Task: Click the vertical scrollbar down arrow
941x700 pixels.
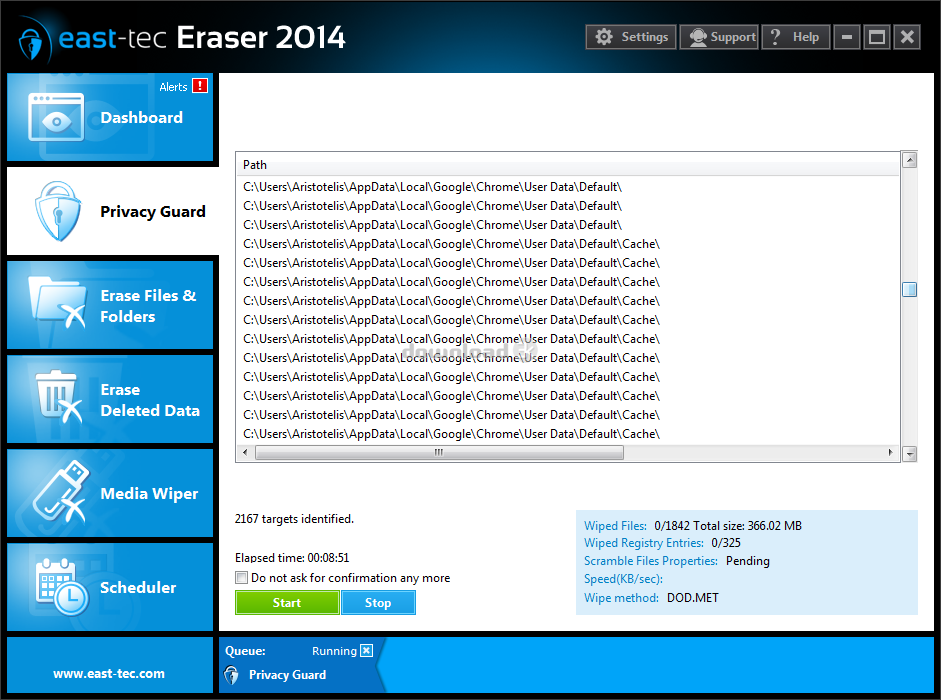Action: pos(910,454)
